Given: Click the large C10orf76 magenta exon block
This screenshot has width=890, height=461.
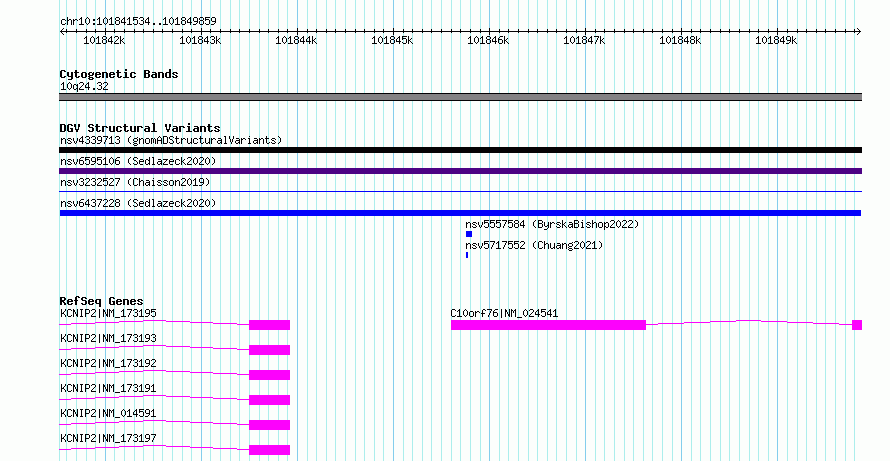Looking at the screenshot, I should [548, 325].
